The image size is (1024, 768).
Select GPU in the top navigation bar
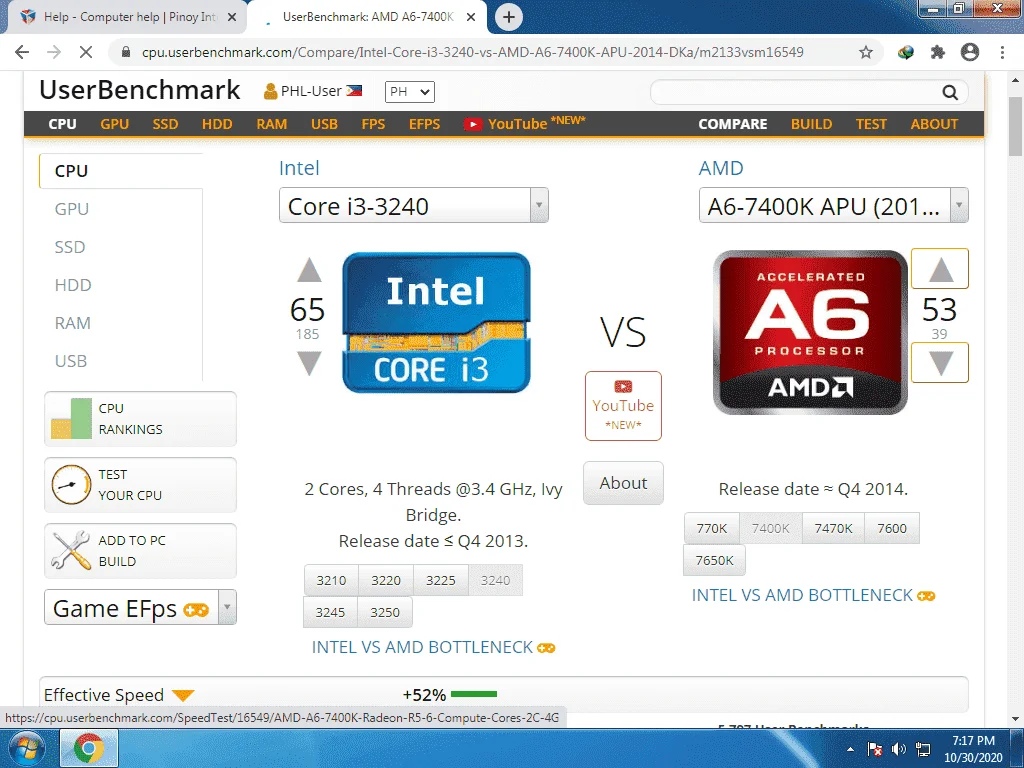(x=114, y=124)
